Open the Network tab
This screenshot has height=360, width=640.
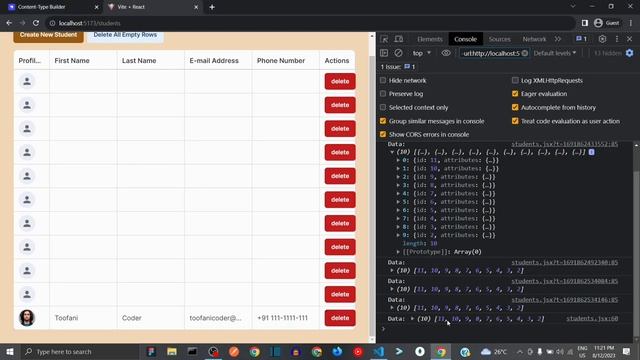534,39
